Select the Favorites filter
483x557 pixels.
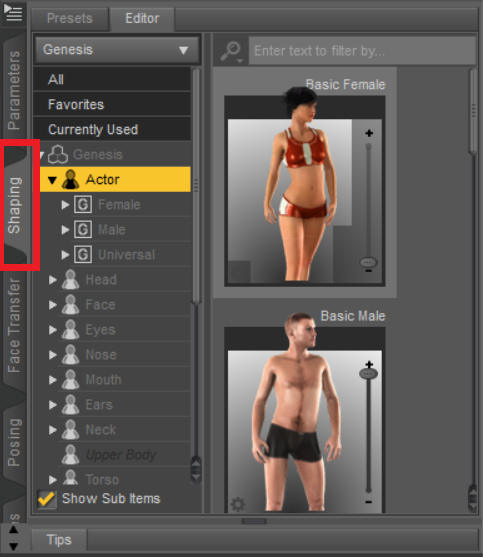[x=112, y=104]
